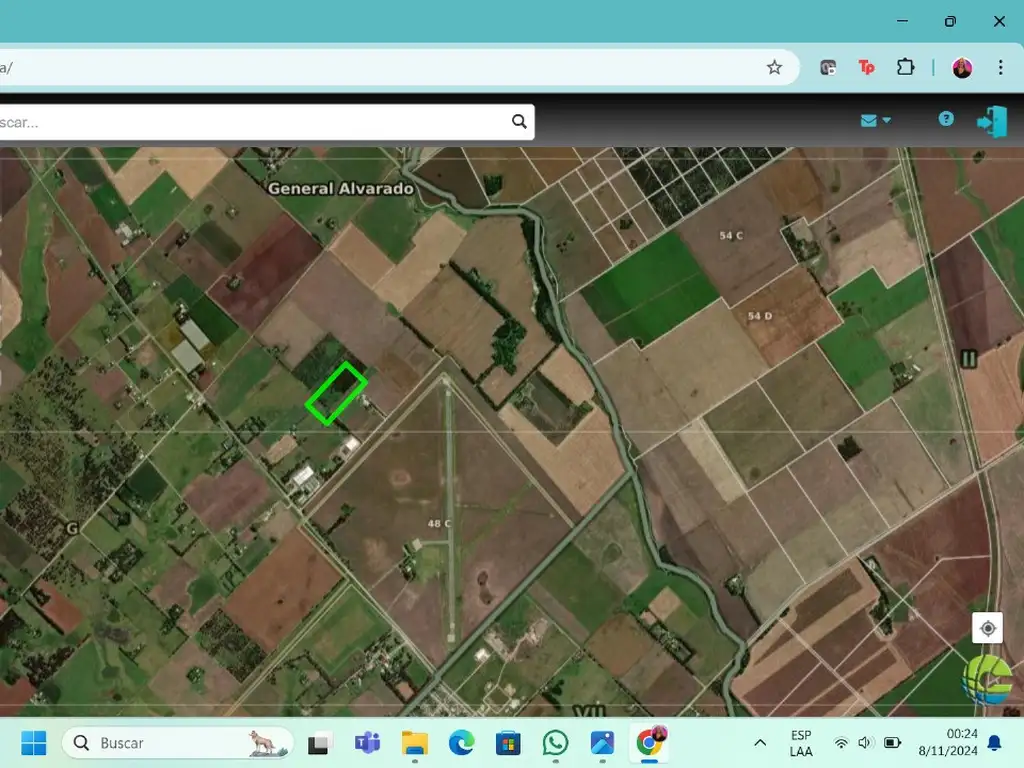
Task: Click the ESP LAA language switcher
Action: (x=800, y=743)
